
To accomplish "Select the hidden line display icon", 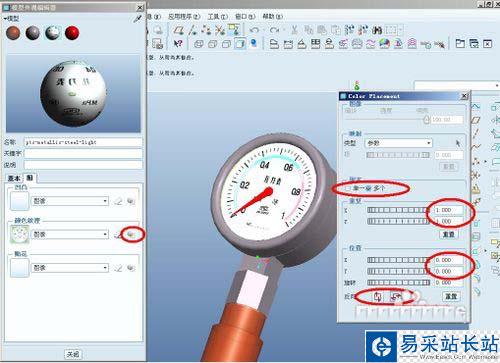I will (212, 44).
